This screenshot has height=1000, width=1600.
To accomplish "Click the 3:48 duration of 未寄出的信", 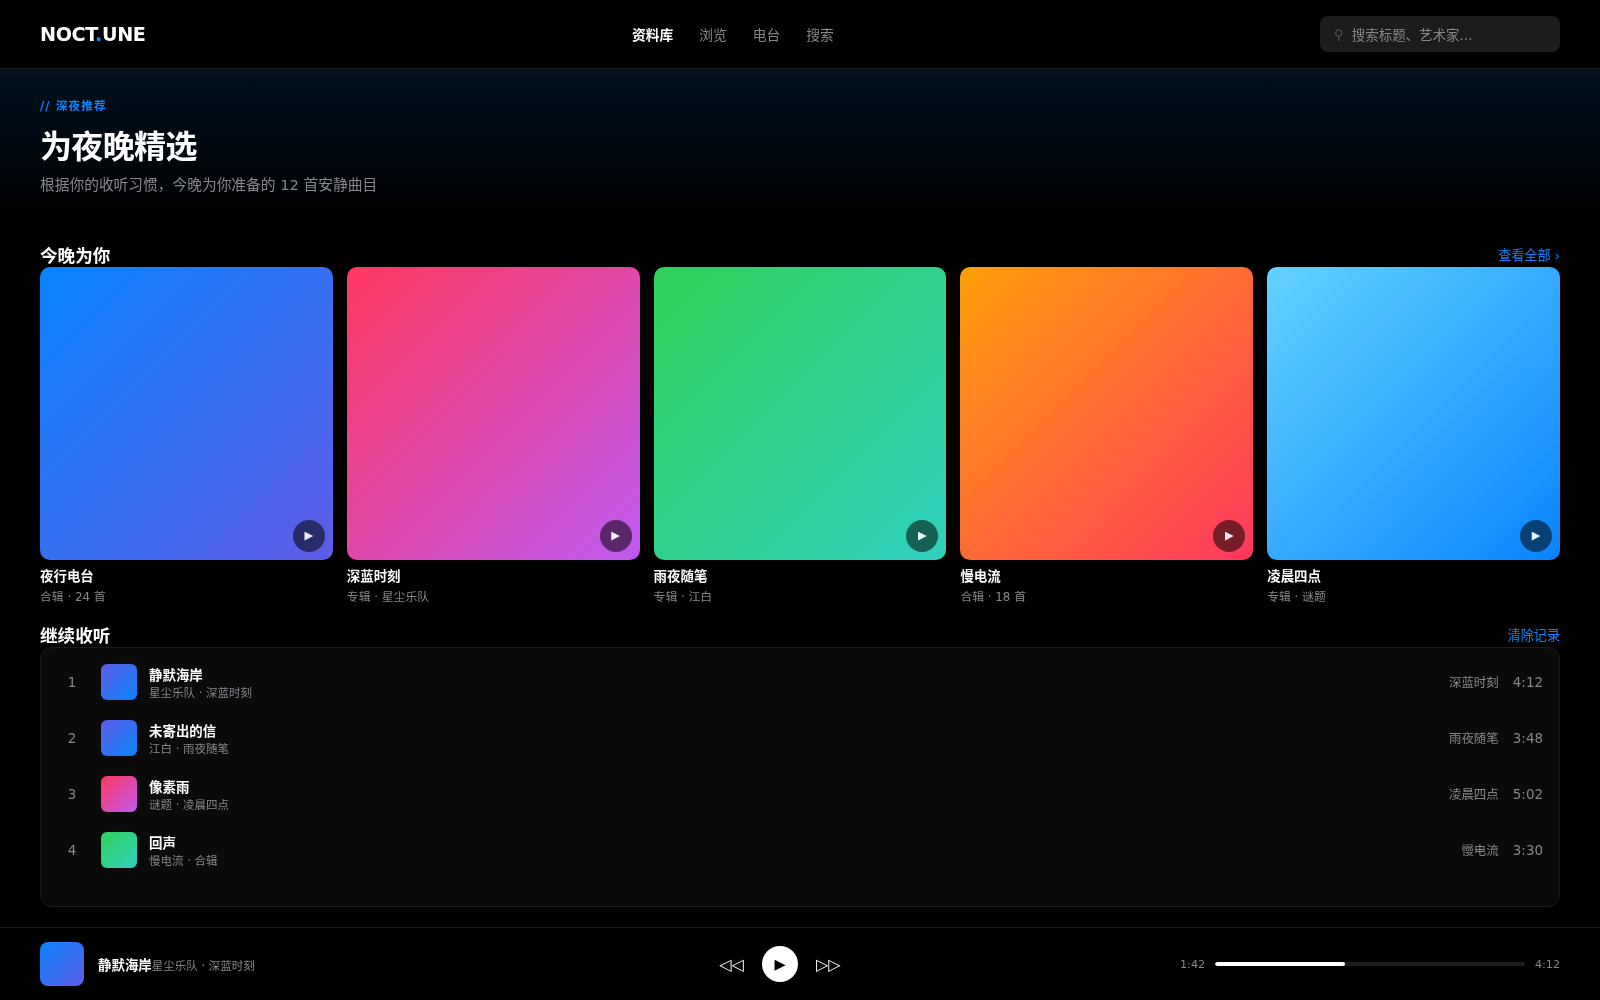I will pyautogui.click(x=1528, y=738).
